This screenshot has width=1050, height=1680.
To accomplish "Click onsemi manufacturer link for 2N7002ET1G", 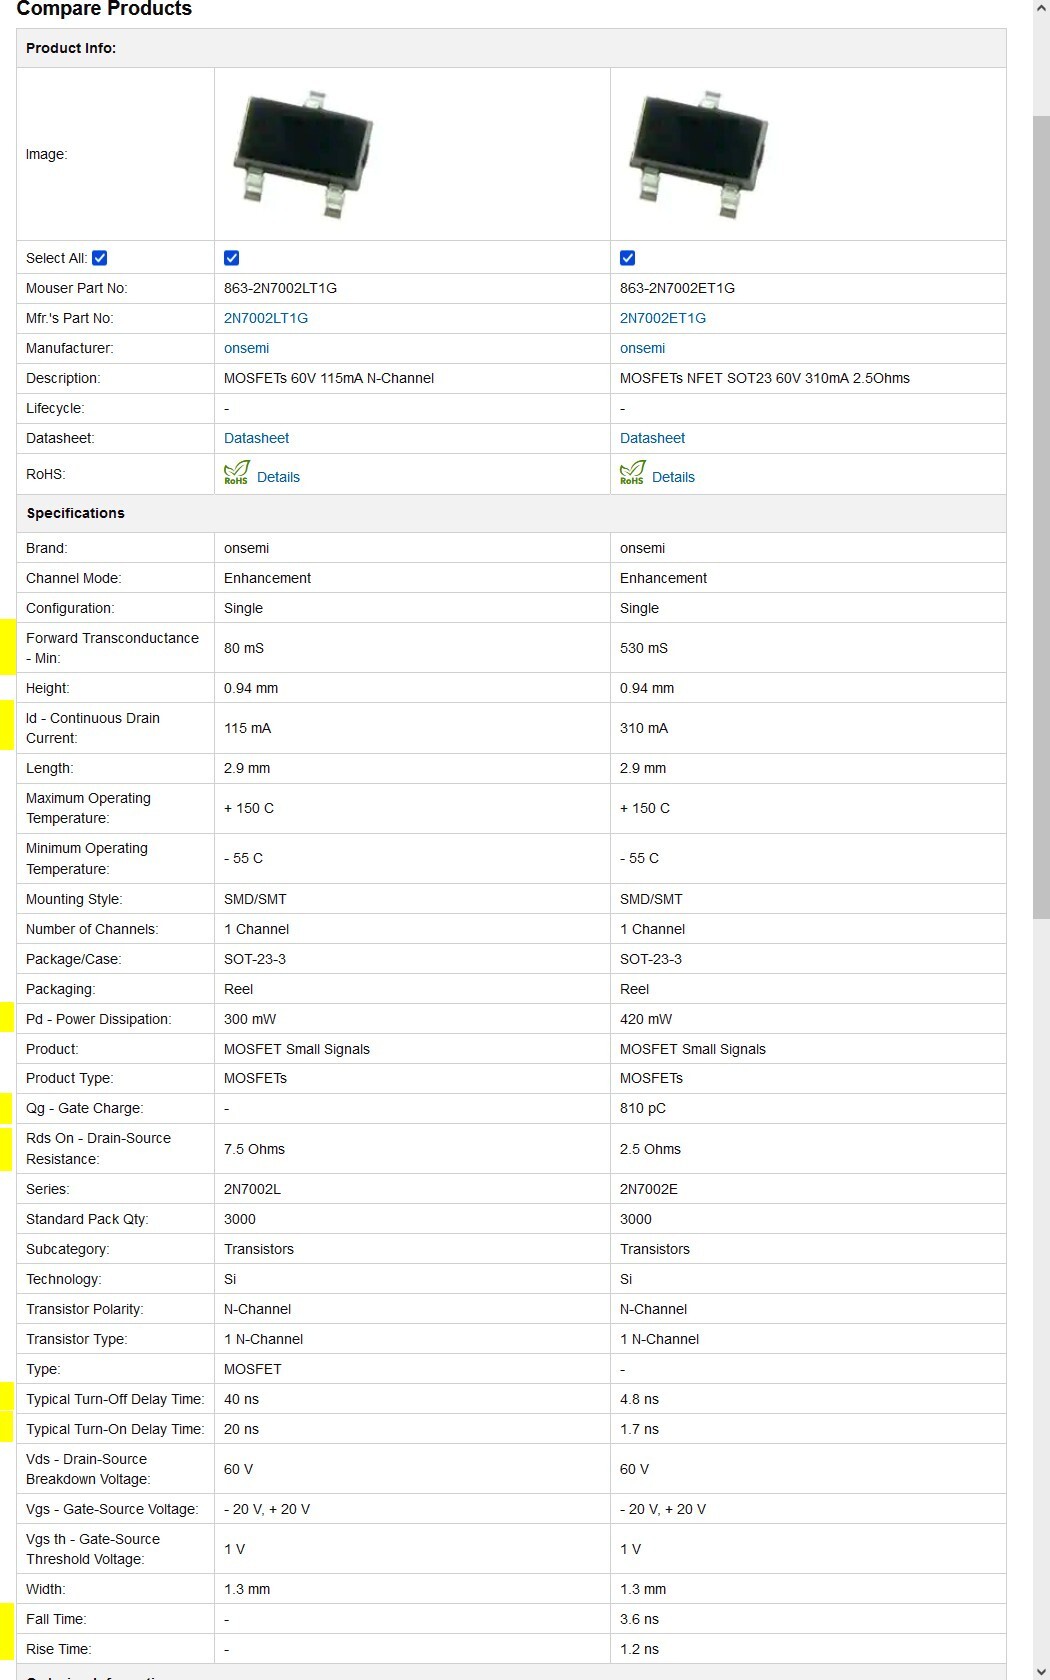I will pos(643,348).
